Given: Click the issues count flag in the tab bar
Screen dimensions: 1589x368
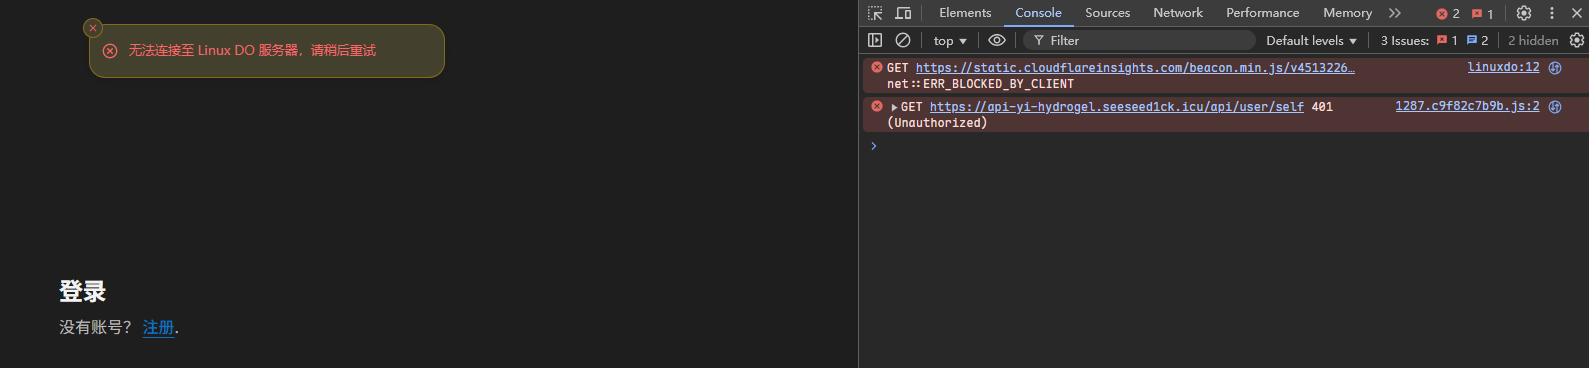Looking at the screenshot, I should pyautogui.click(x=1483, y=14).
